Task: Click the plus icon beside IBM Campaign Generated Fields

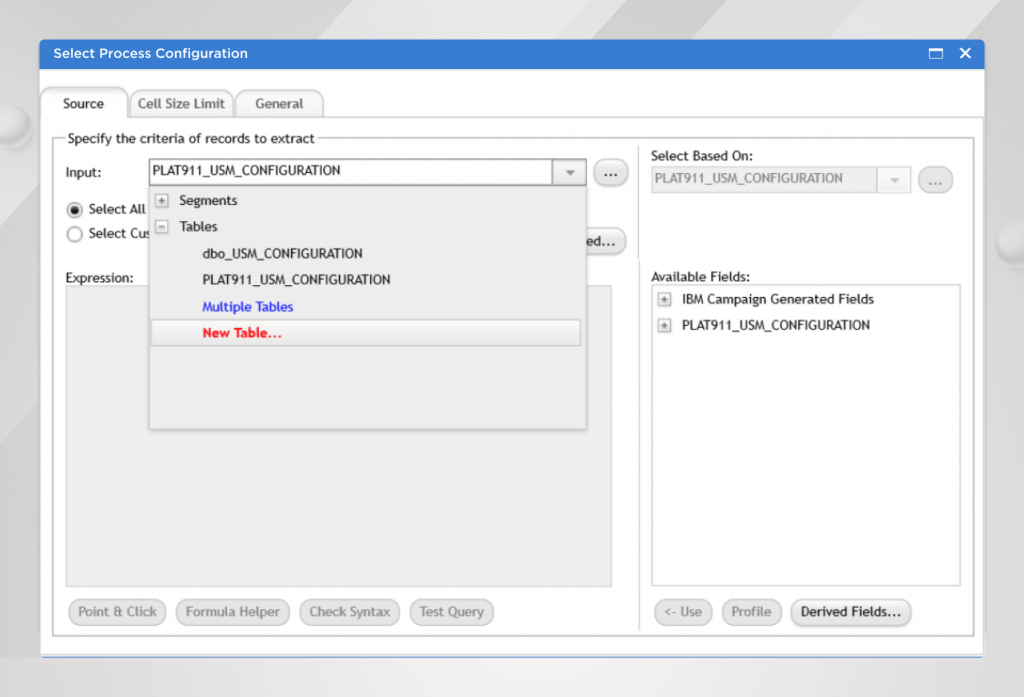Action: click(x=664, y=298)
